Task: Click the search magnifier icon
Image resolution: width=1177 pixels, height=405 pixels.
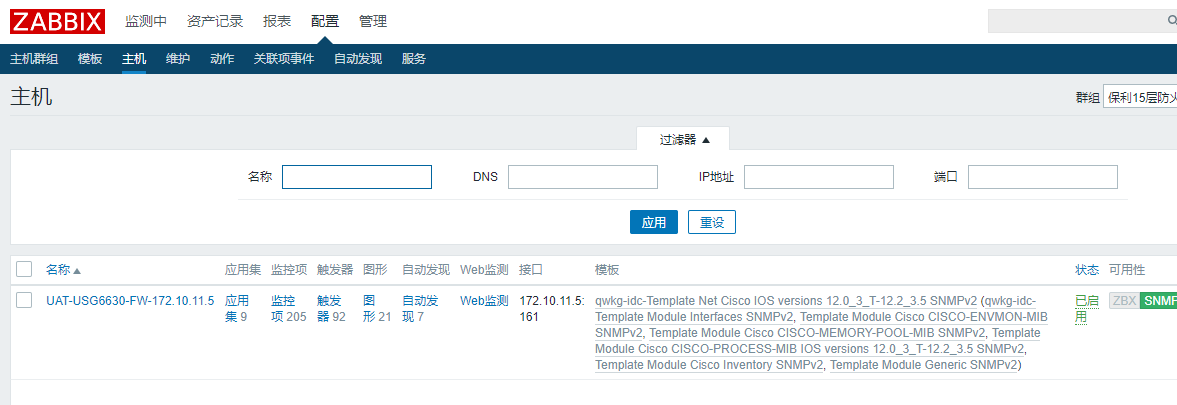Action: (1172, 22)
